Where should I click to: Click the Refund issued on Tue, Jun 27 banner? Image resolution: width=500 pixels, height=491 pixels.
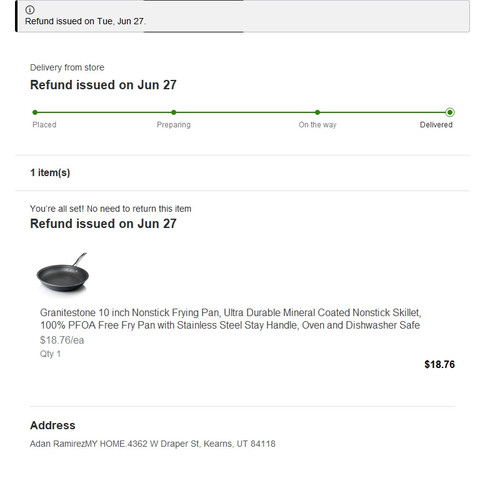(x=242, y=16)
